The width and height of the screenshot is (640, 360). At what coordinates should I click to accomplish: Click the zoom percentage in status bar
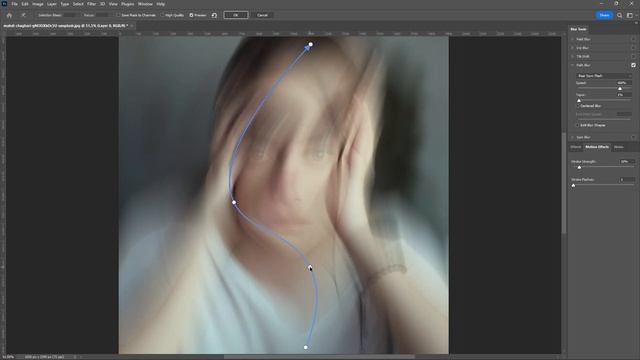pyautogui.click(x=8, y=357)
